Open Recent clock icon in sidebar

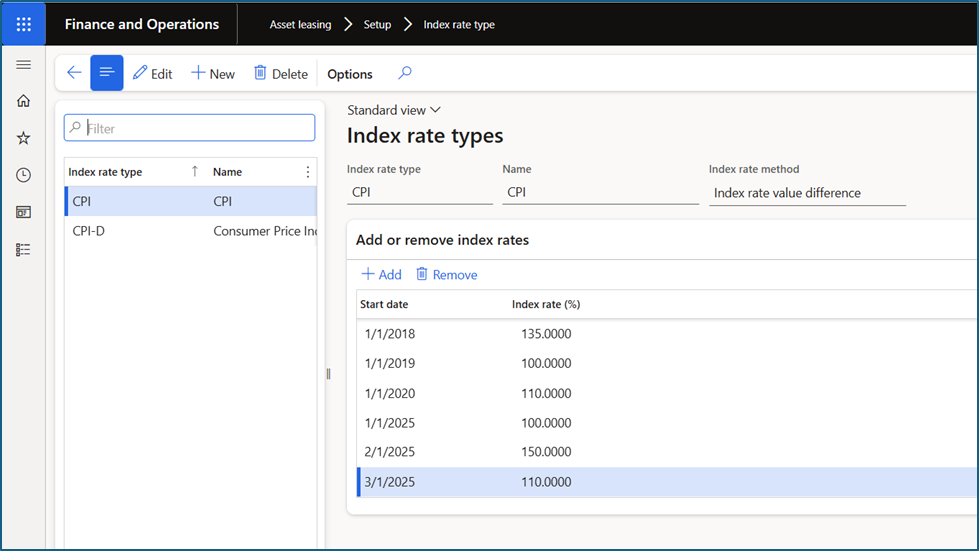[24, 175]
